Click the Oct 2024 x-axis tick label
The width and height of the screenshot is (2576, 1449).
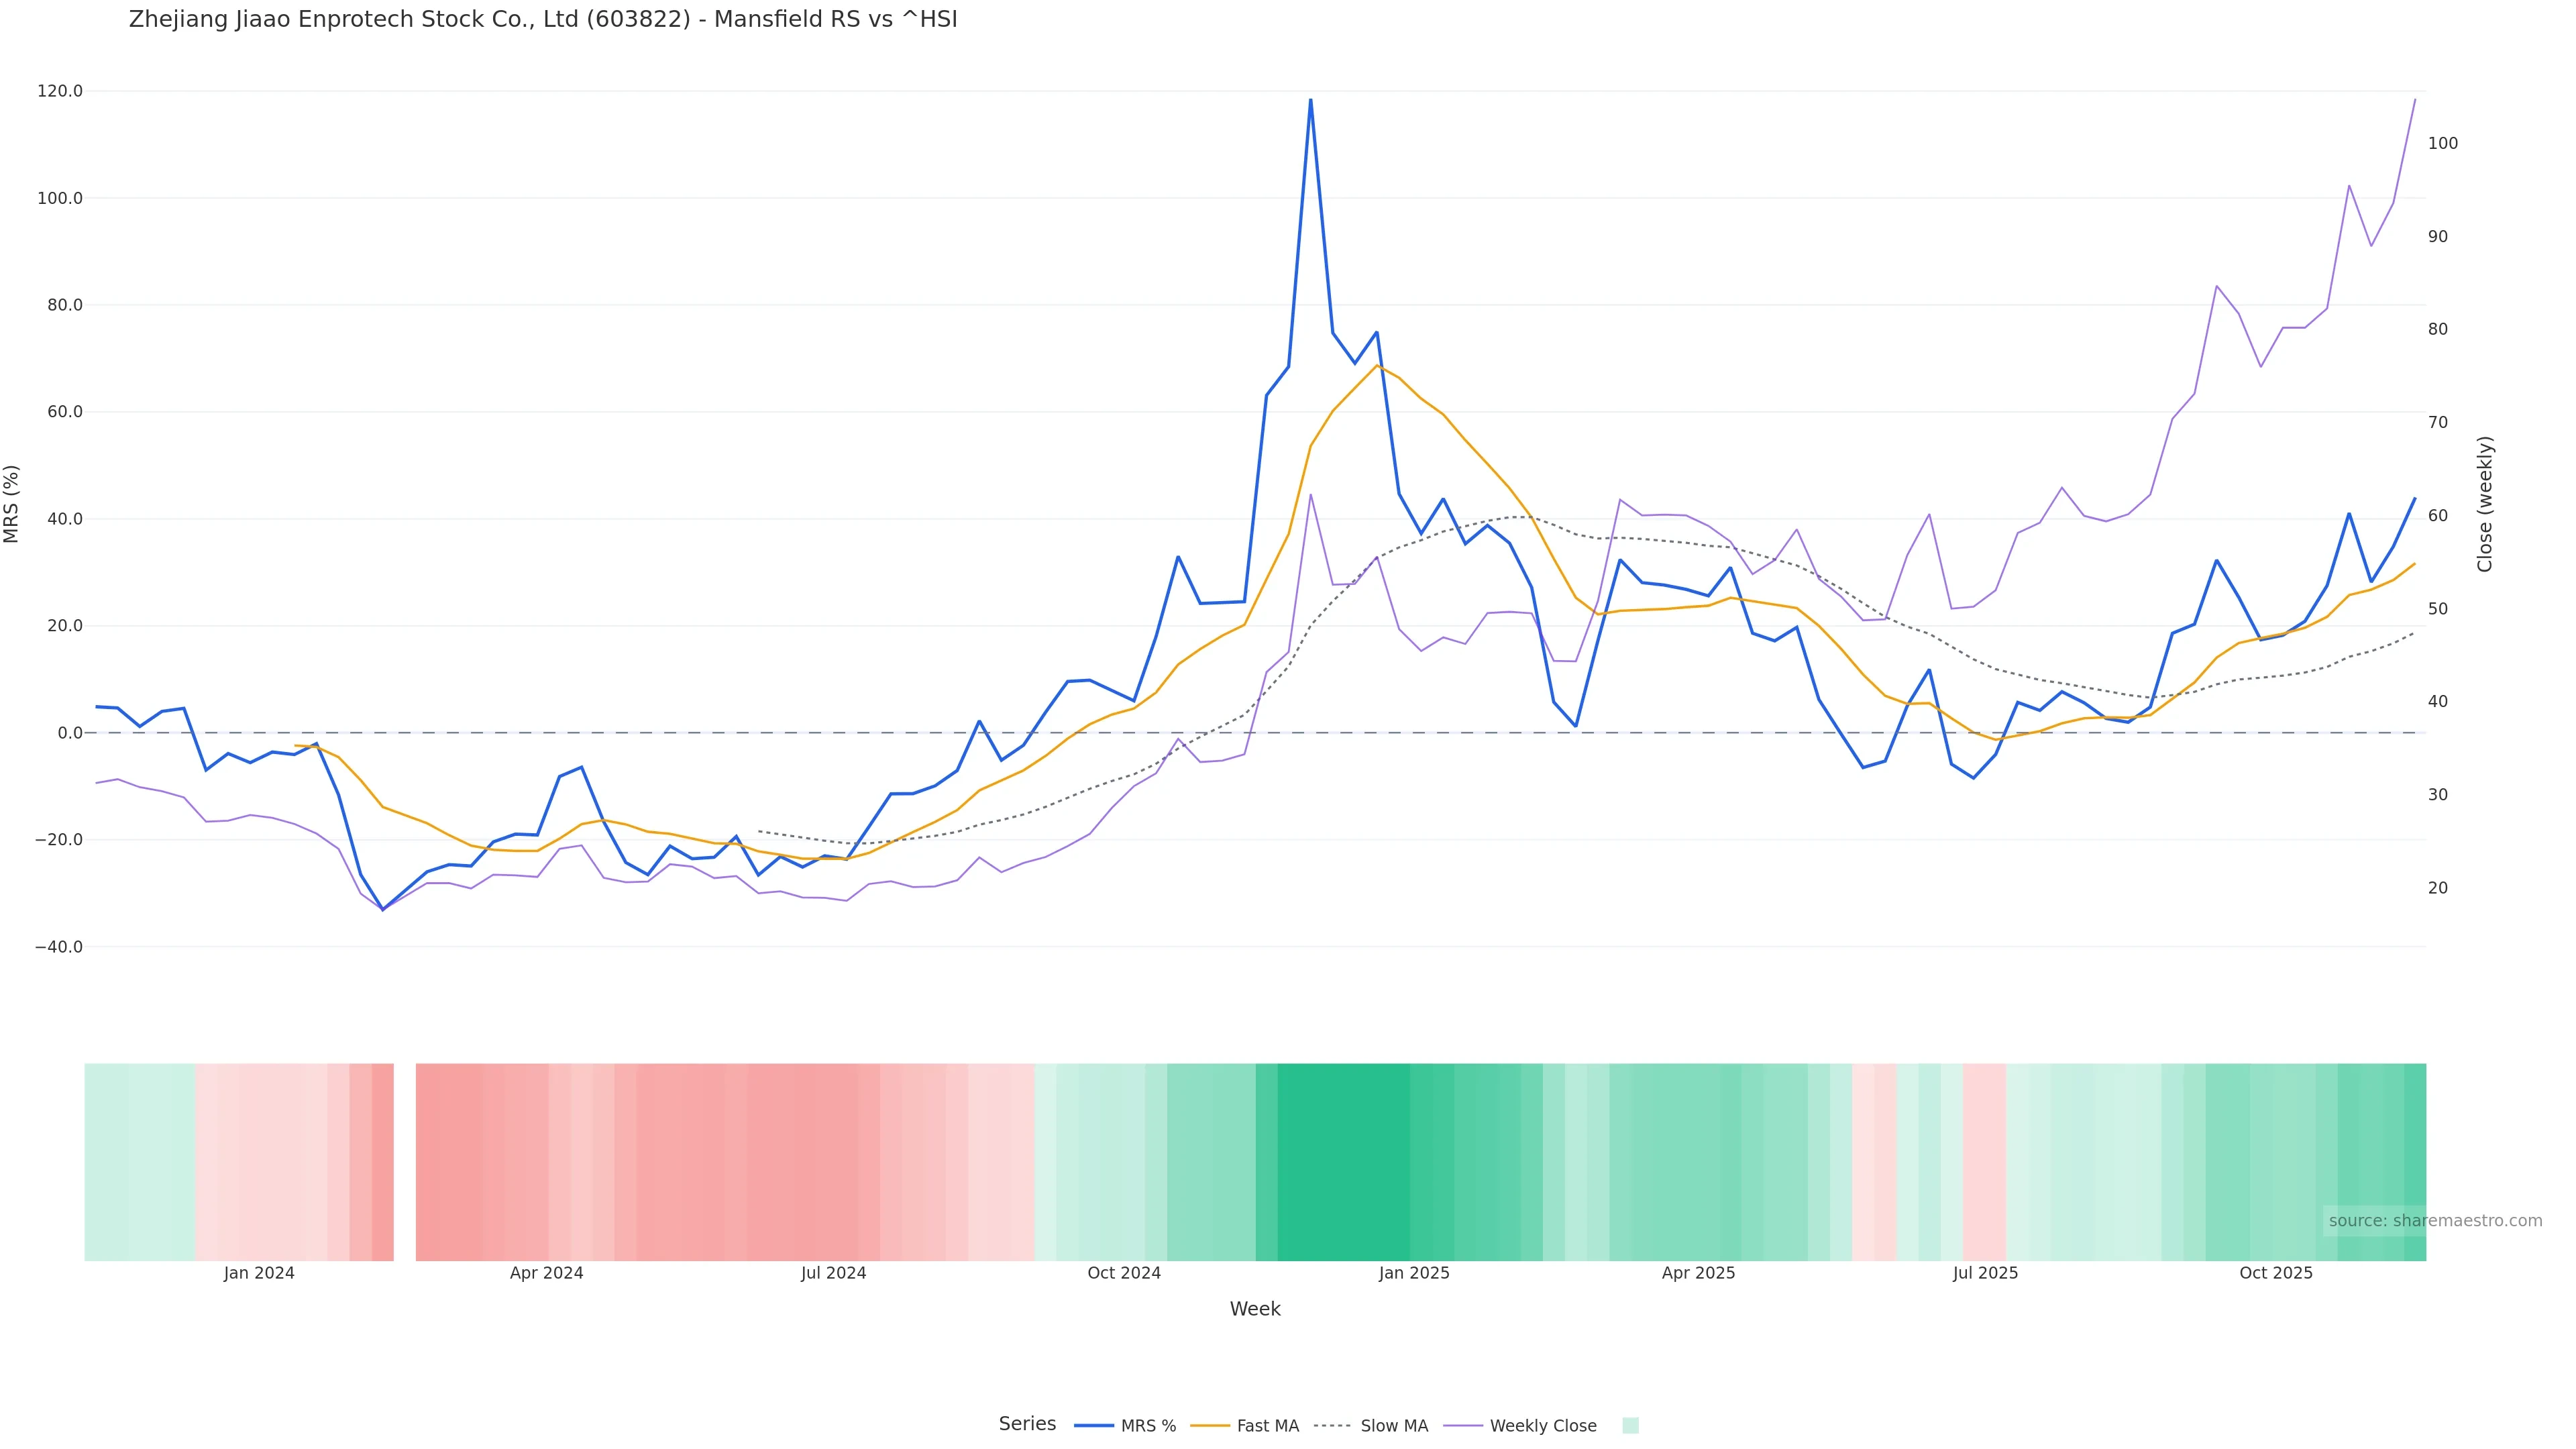[1124, 1273]
